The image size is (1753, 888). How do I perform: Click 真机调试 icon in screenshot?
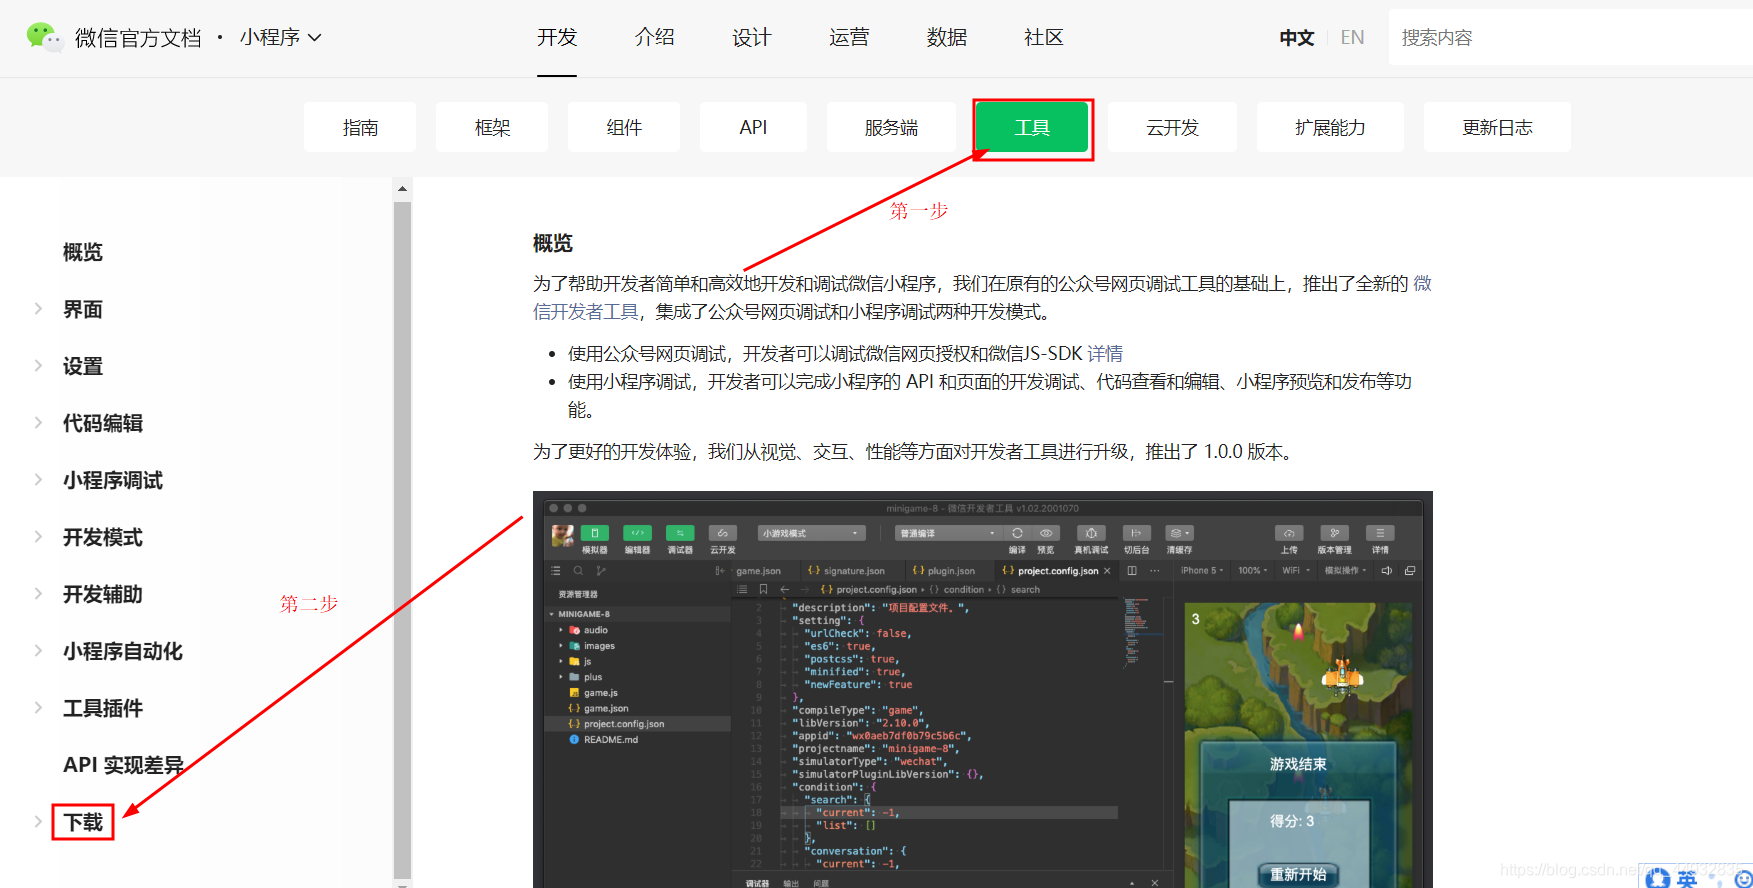coord(1091,533)
